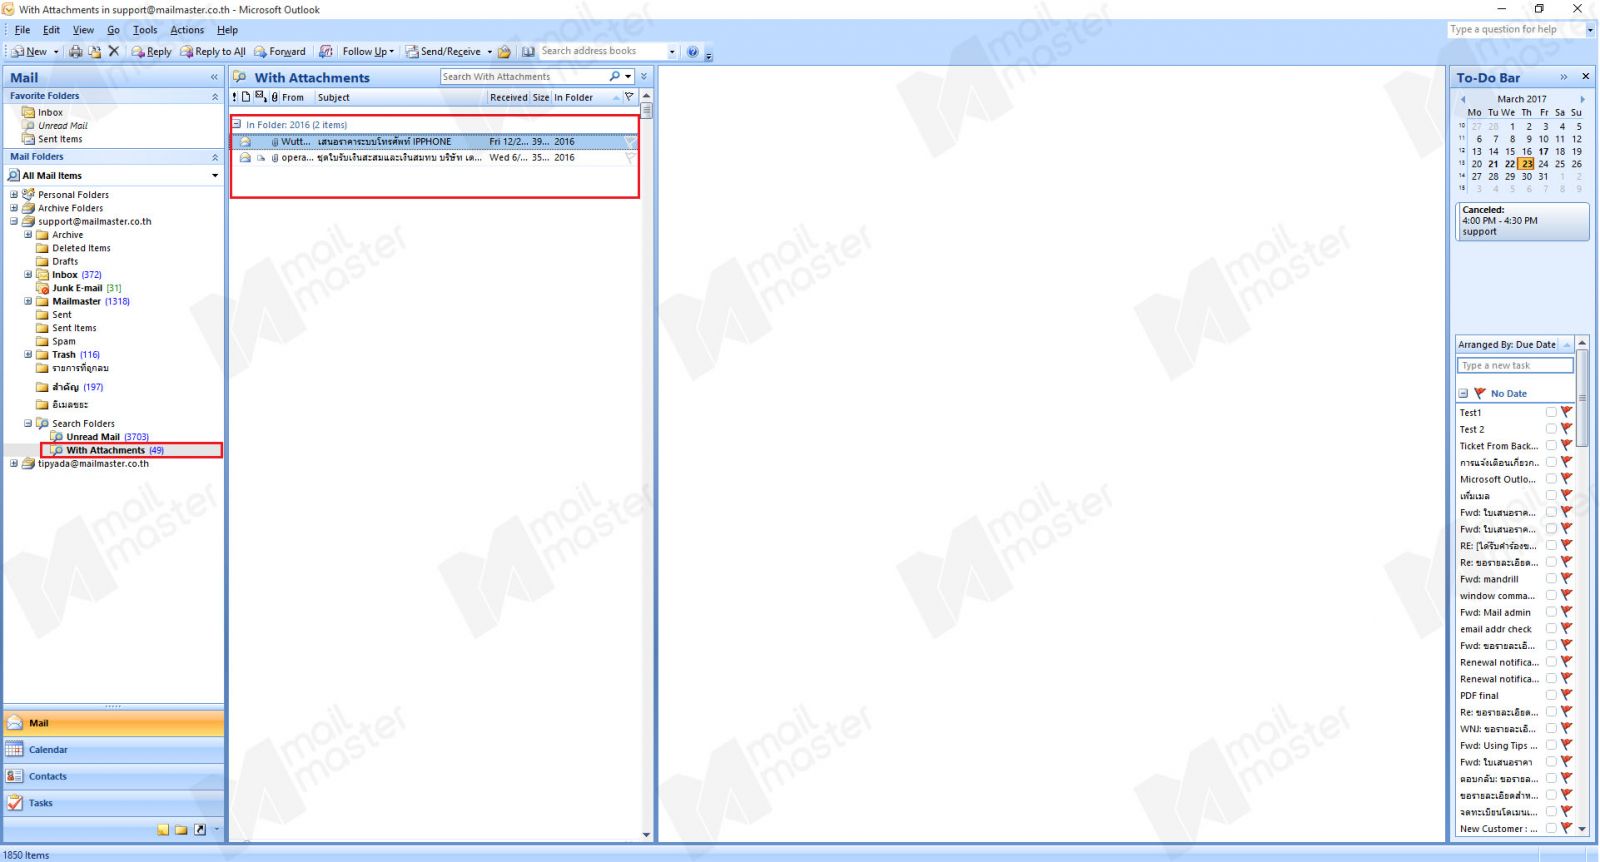Open the Go menu
This screenshot has height=862, width=1600.
coord(113,30)
